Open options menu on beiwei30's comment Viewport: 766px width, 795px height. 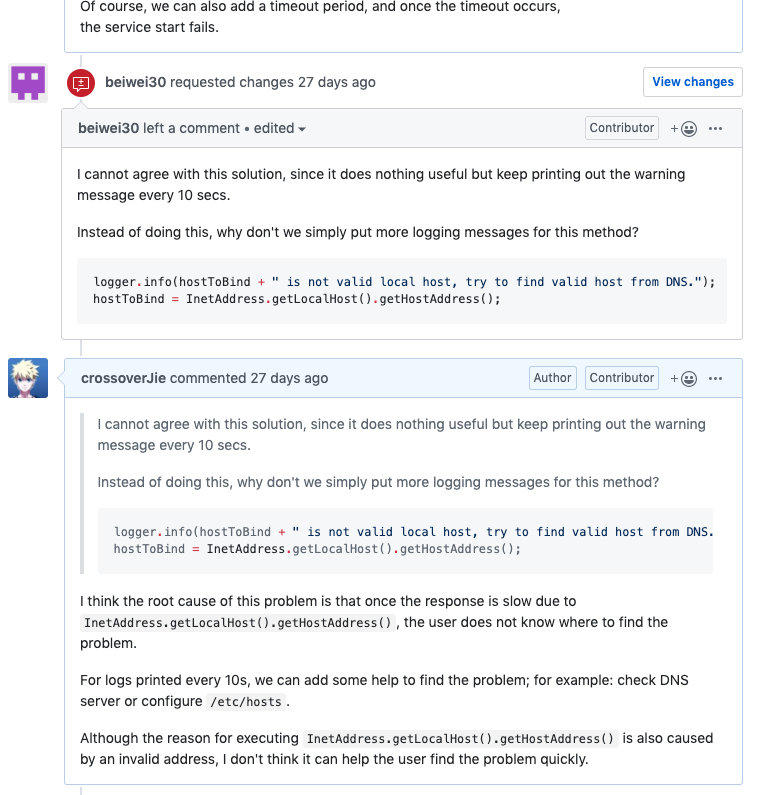pyautogui.click(x=715, y=129)
